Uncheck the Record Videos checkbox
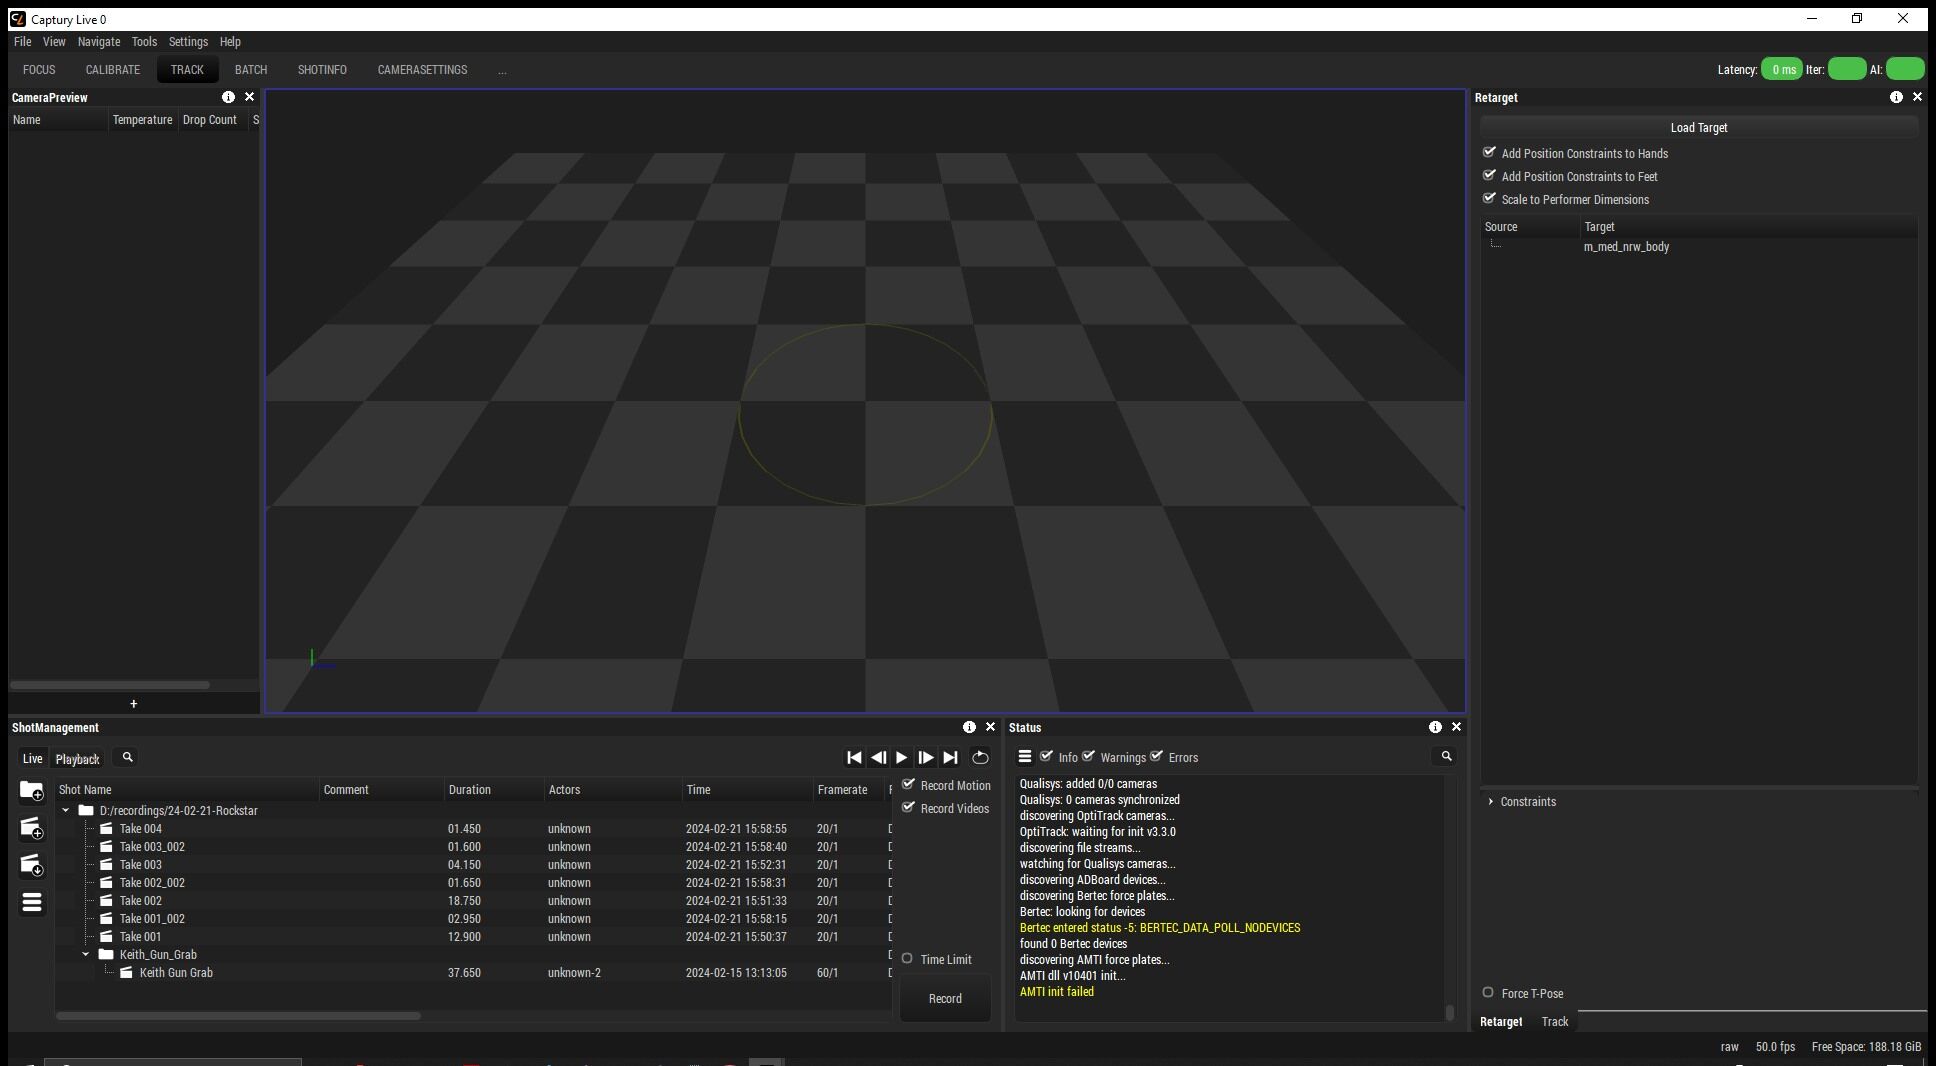 [909, 808]
